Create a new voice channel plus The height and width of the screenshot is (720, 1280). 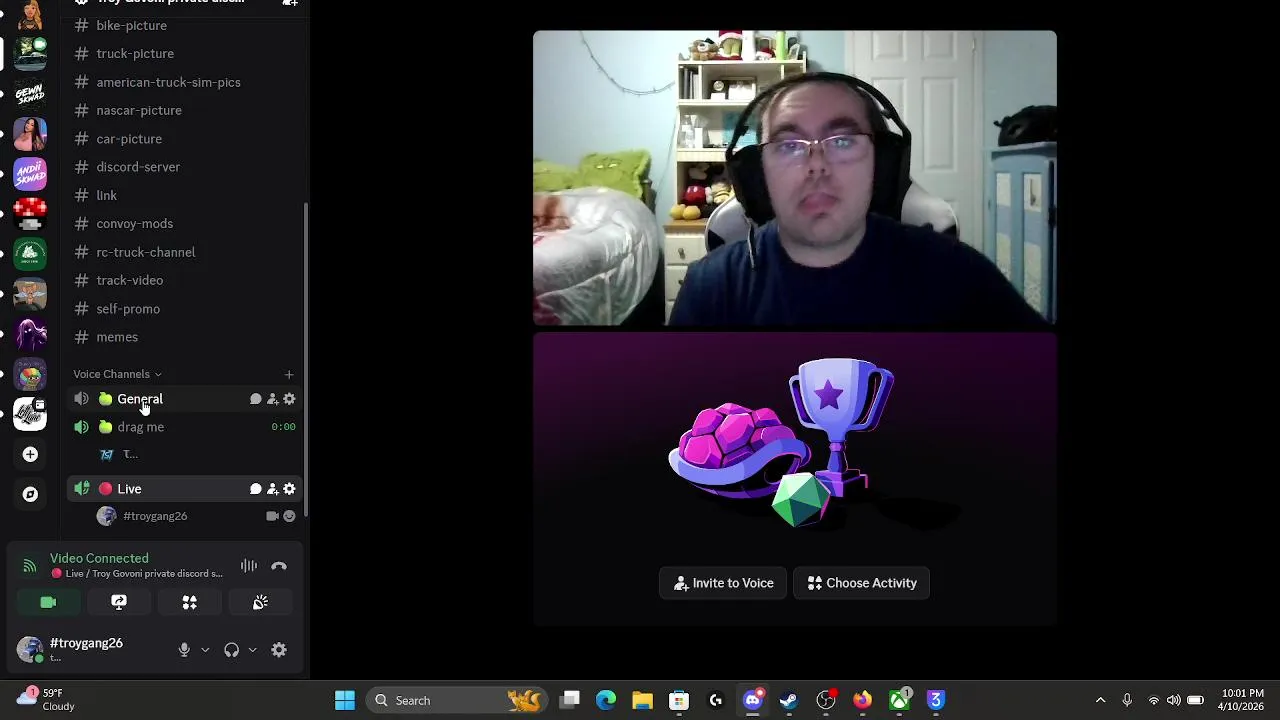click(x=289, y=374)
